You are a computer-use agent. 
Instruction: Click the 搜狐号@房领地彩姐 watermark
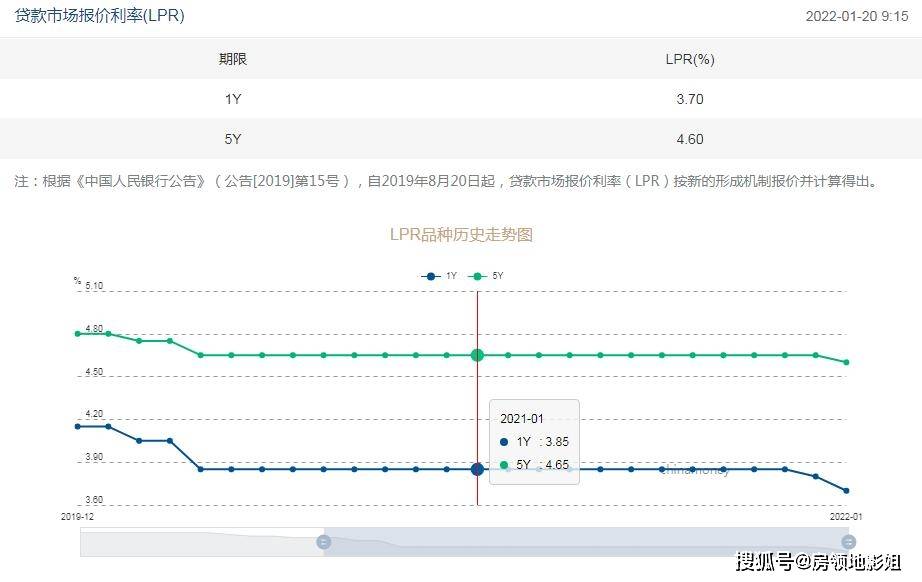[818, 562]
